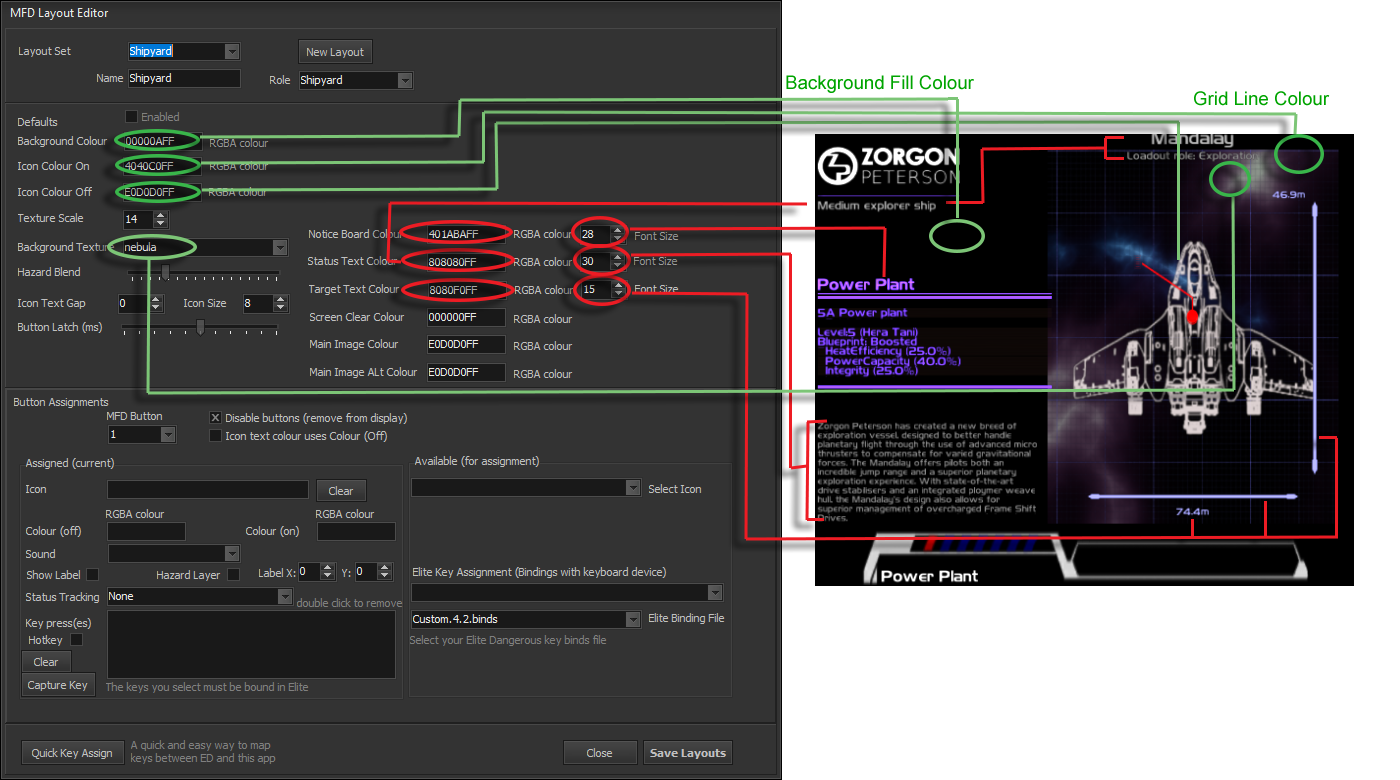Screen dimensions: 1400x780
Task: Open the Background Texture dropdown
Action: pyautogui.click(x=280, y=247)
